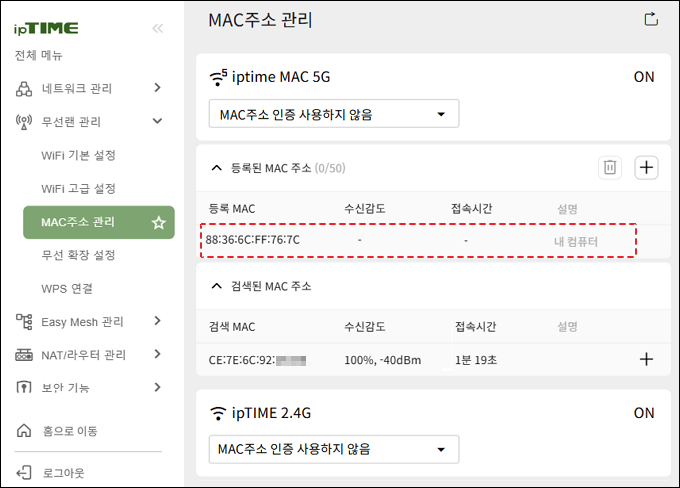Click the logout icon

coord(24,472)
